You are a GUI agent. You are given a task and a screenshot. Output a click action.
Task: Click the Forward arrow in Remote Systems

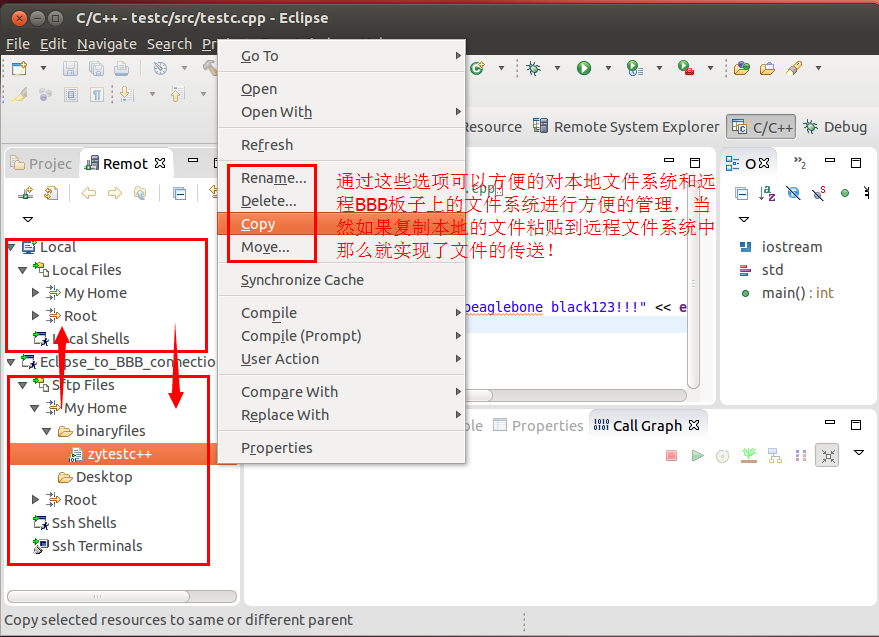(115, 193)
